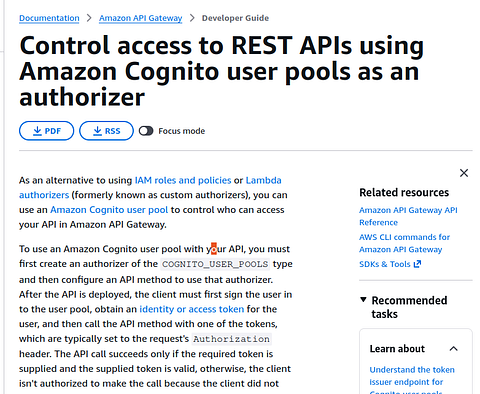The height and width of the screenshot is (394, 480).
Task: Click the SDKs & Tools external-link icon
Action: coord(417,264)
